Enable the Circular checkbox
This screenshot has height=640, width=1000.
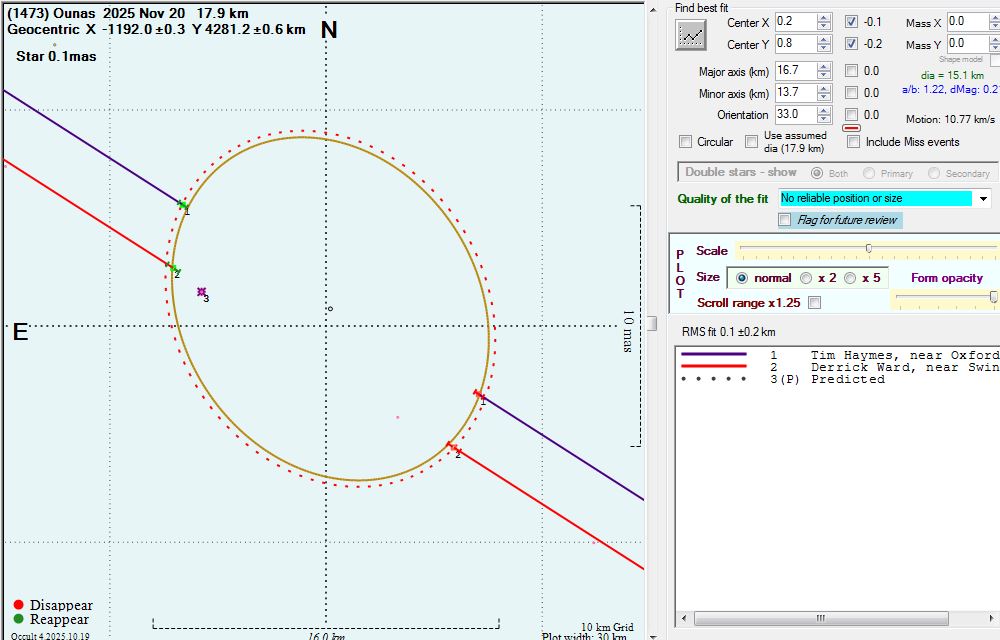pyautogui.click(x=685, y=142)
